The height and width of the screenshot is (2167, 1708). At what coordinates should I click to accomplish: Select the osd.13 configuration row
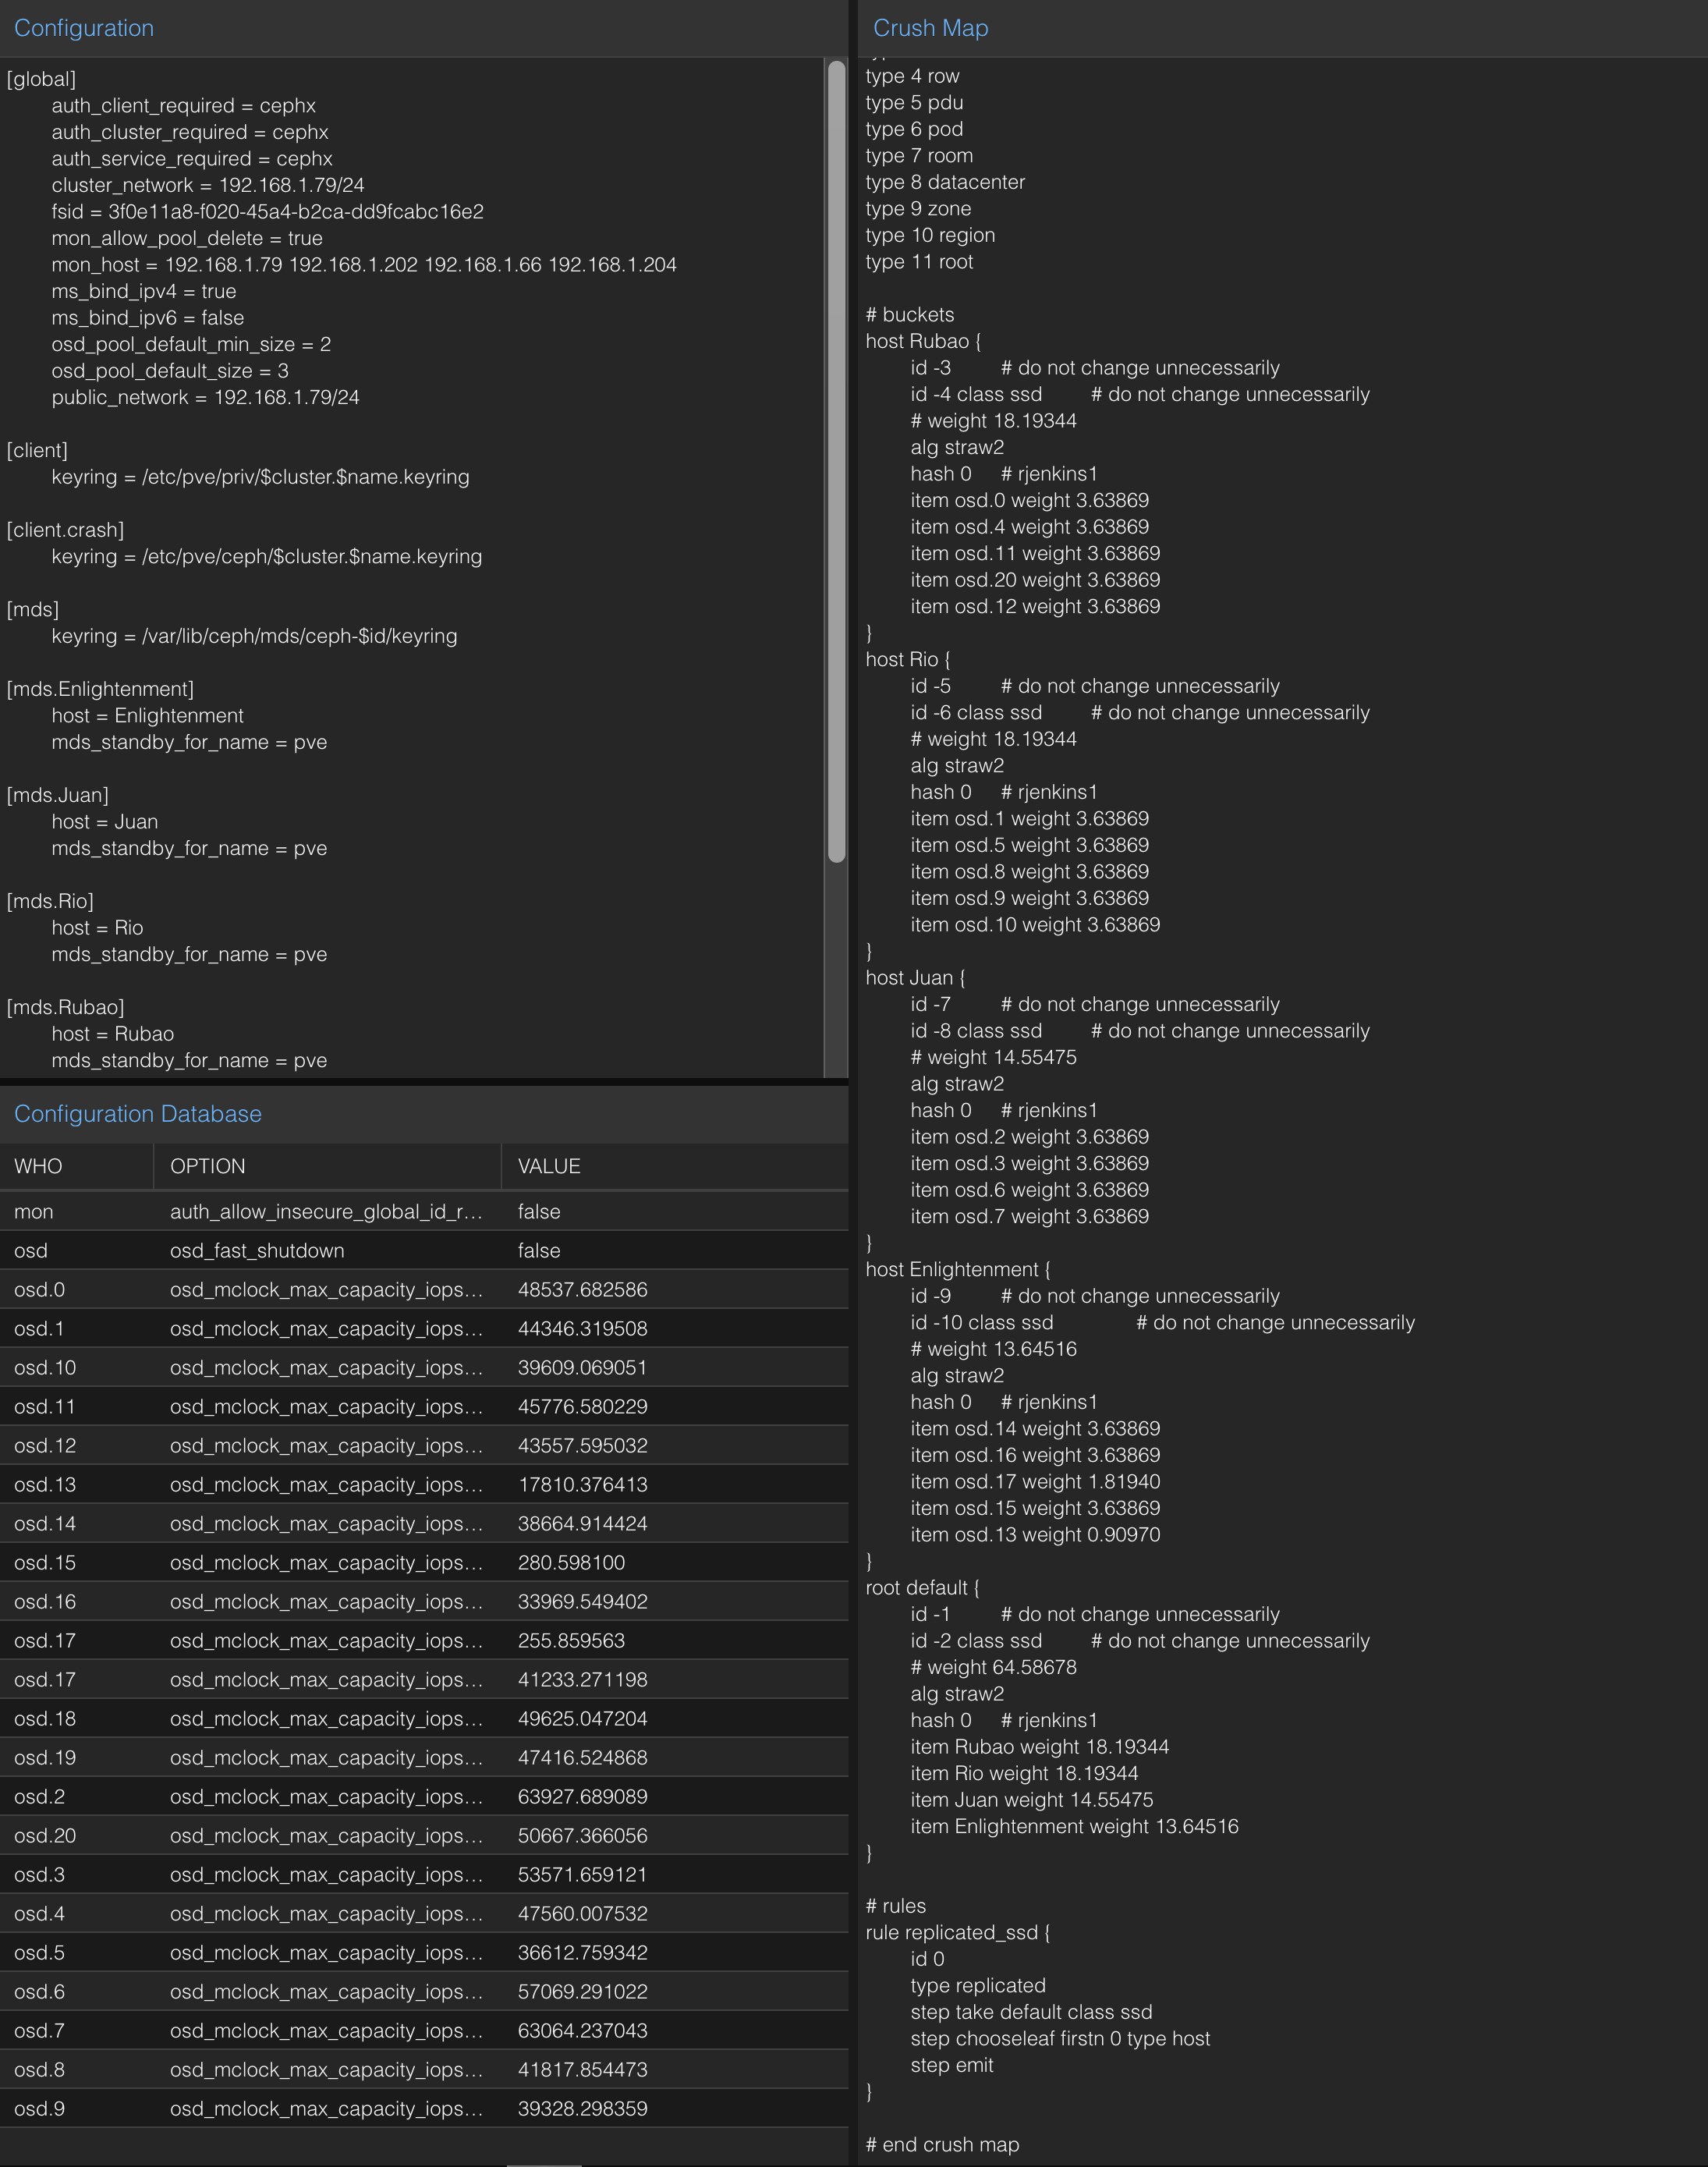pos(326,1484)
